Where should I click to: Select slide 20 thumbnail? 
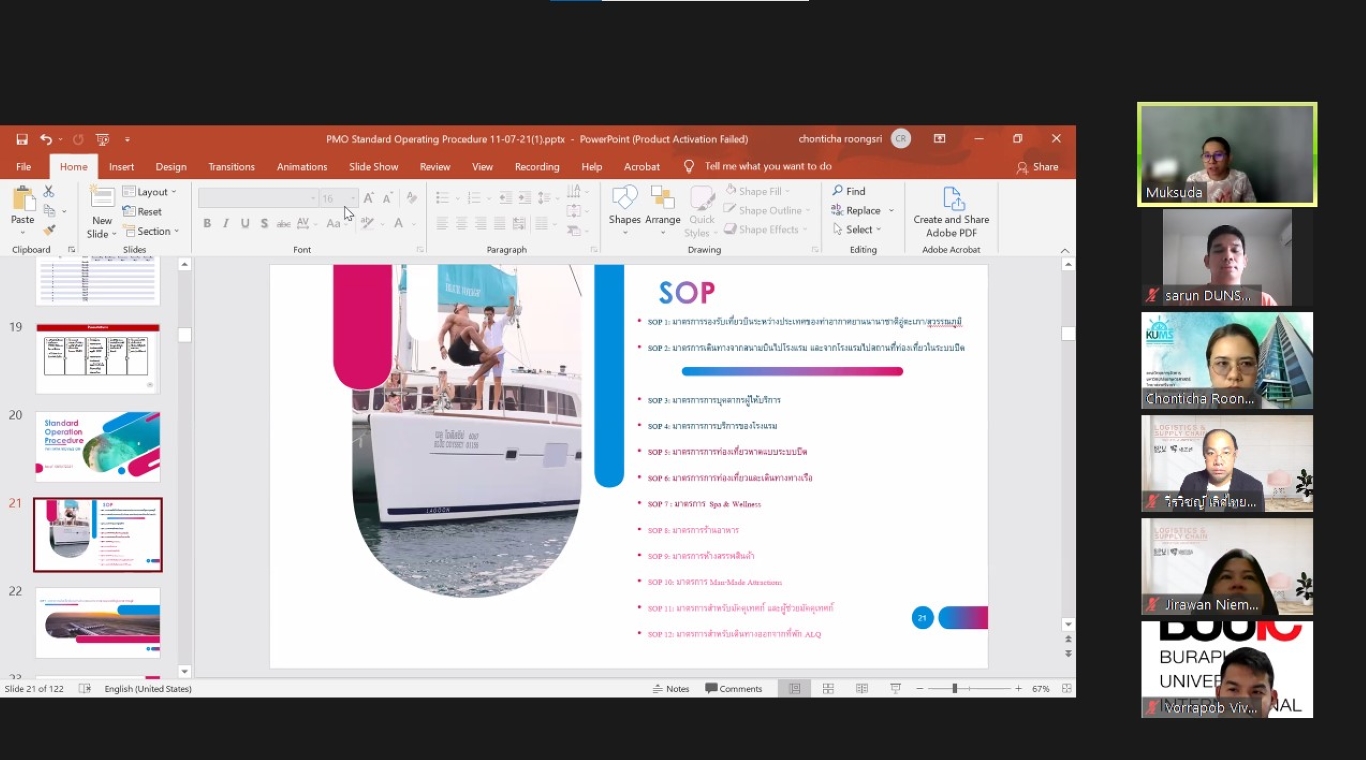(x=98, y=447)
